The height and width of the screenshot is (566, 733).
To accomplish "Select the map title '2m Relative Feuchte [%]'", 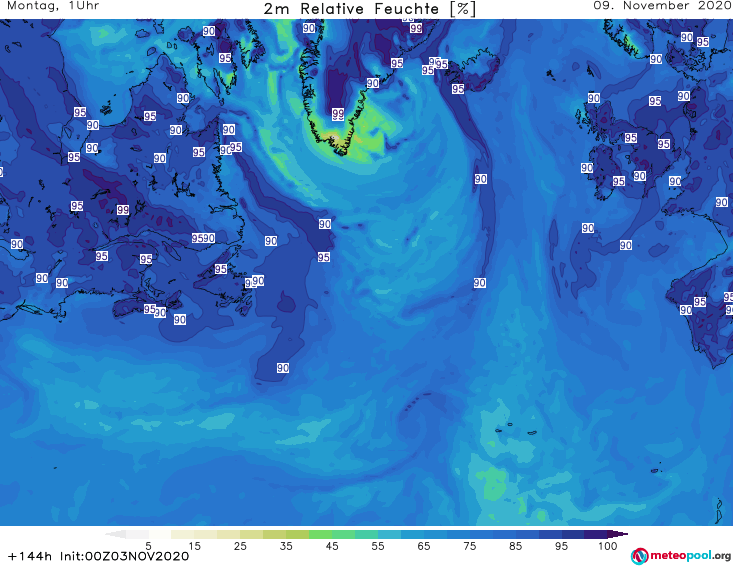I will coord(370,9).
